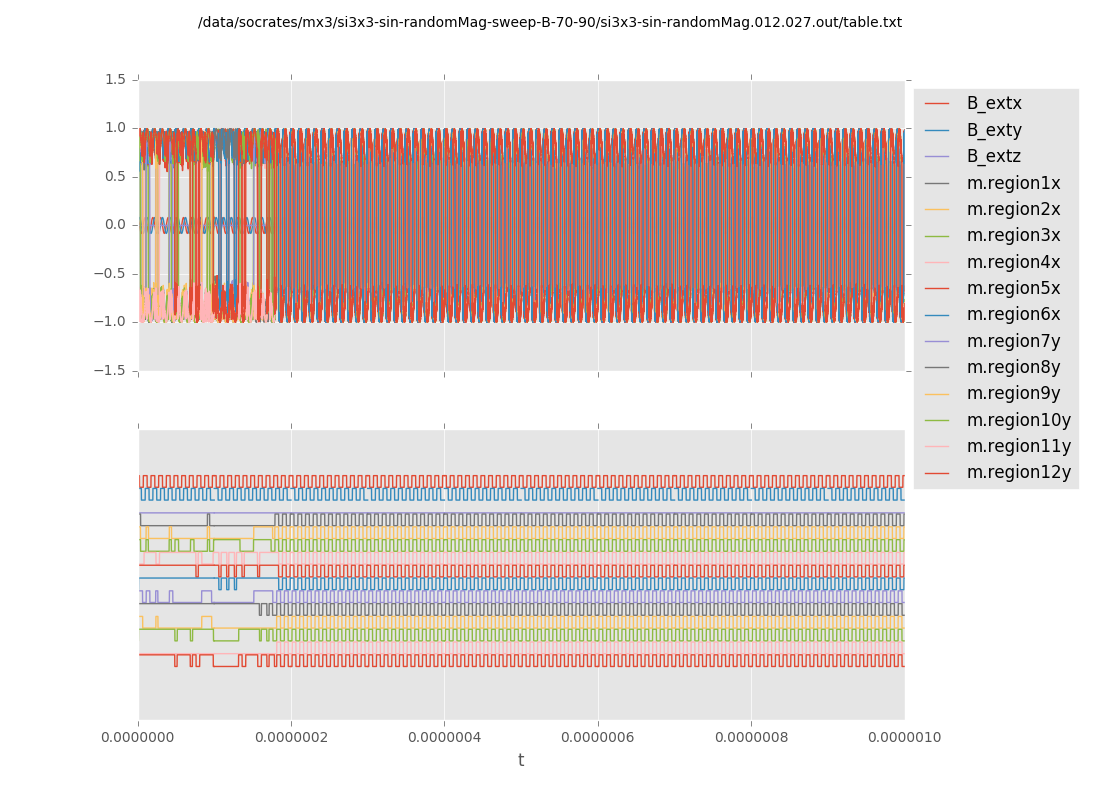This screenshot has height=800, width=1100.
Task: Click the m.region4x pink line swatch
Action: point(937,263)
